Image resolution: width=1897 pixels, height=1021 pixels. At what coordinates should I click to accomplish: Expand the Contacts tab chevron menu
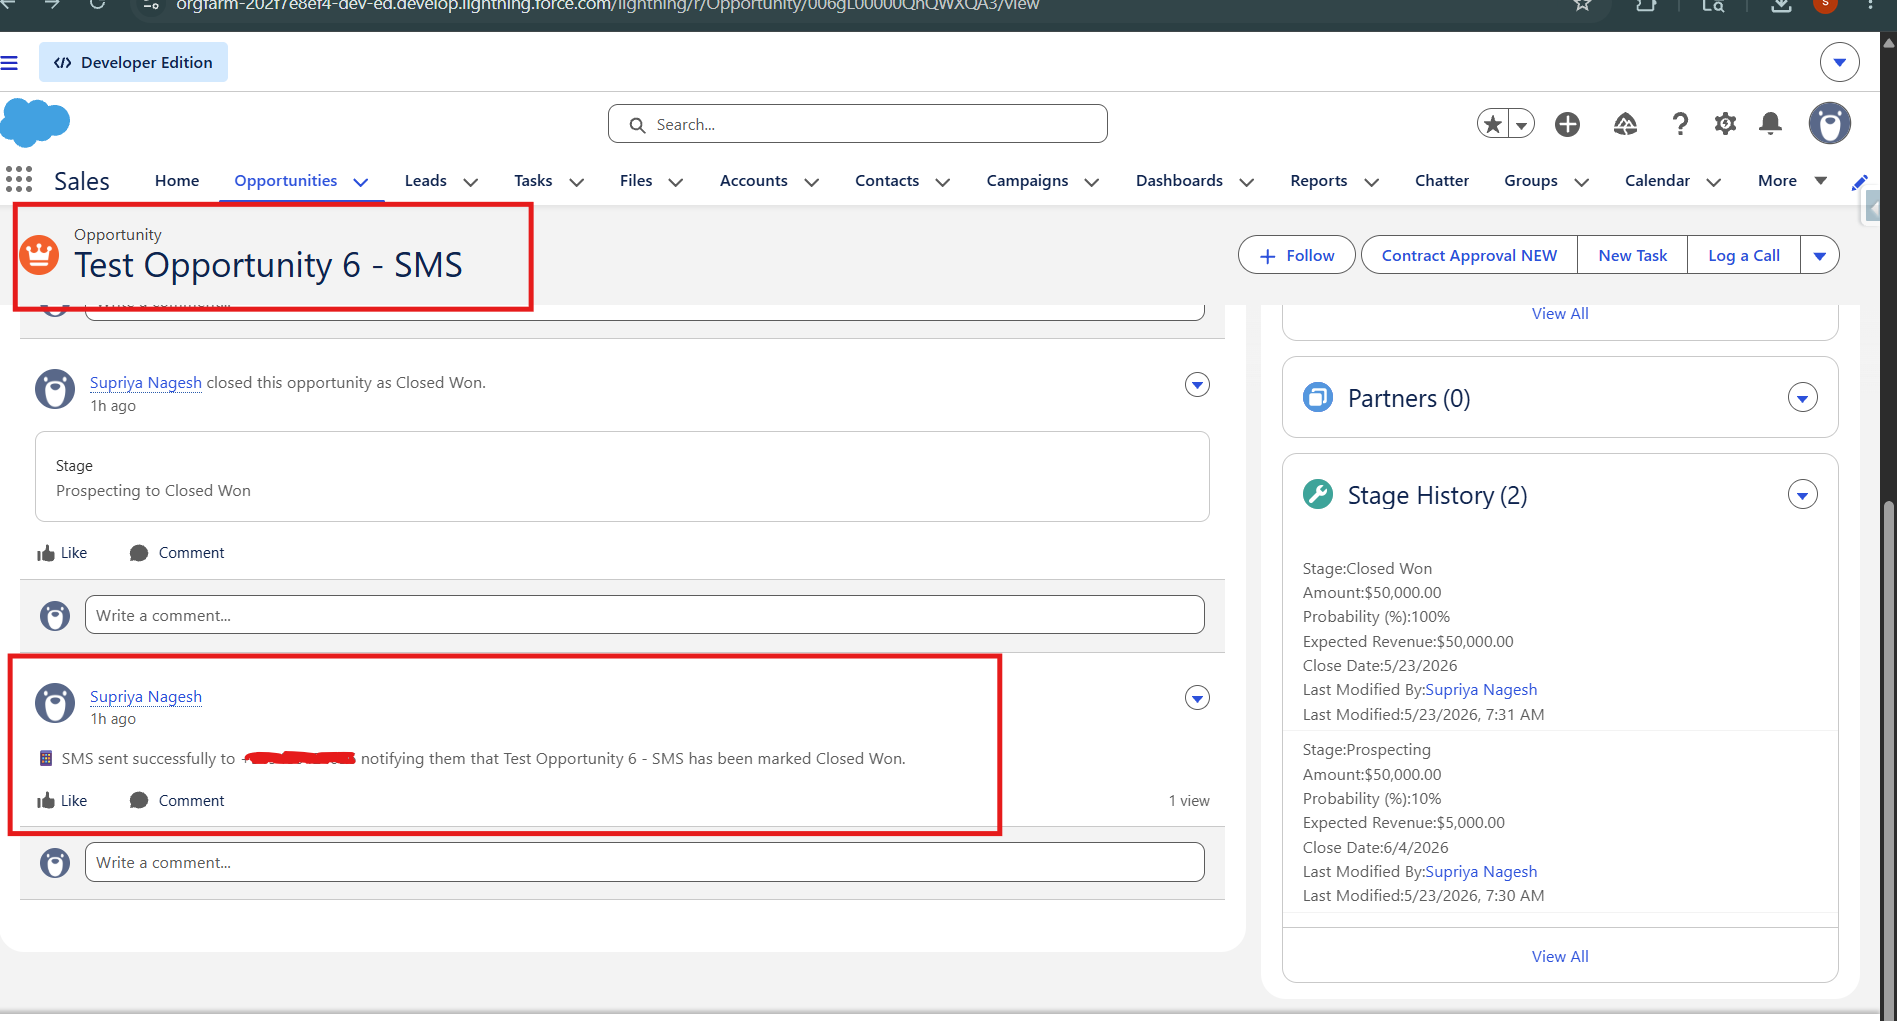pyautogui.click(x=942, y=182)
